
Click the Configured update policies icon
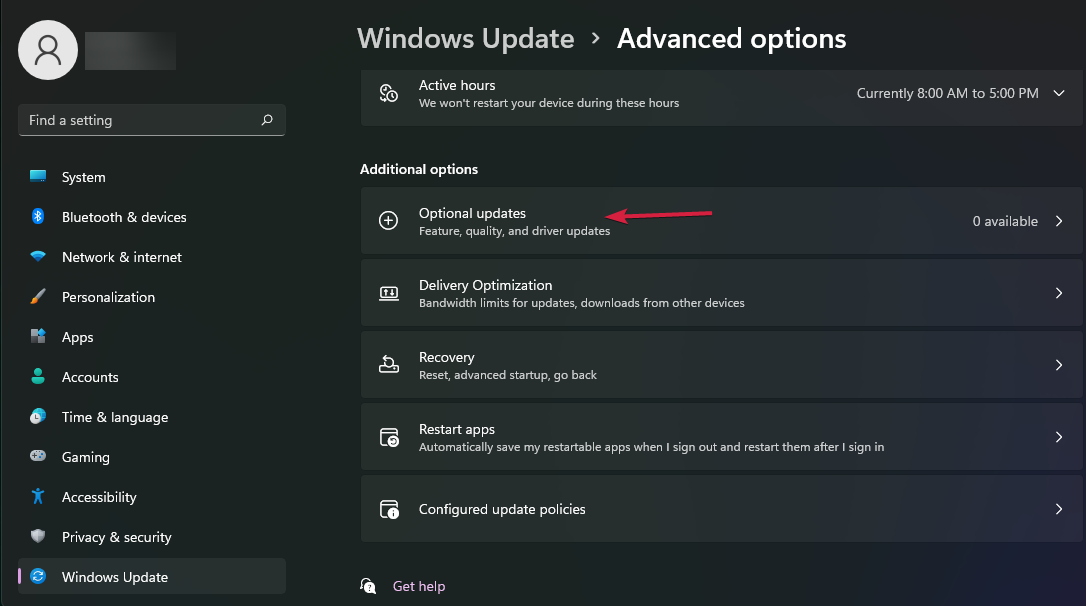click(x=389, y=508)
